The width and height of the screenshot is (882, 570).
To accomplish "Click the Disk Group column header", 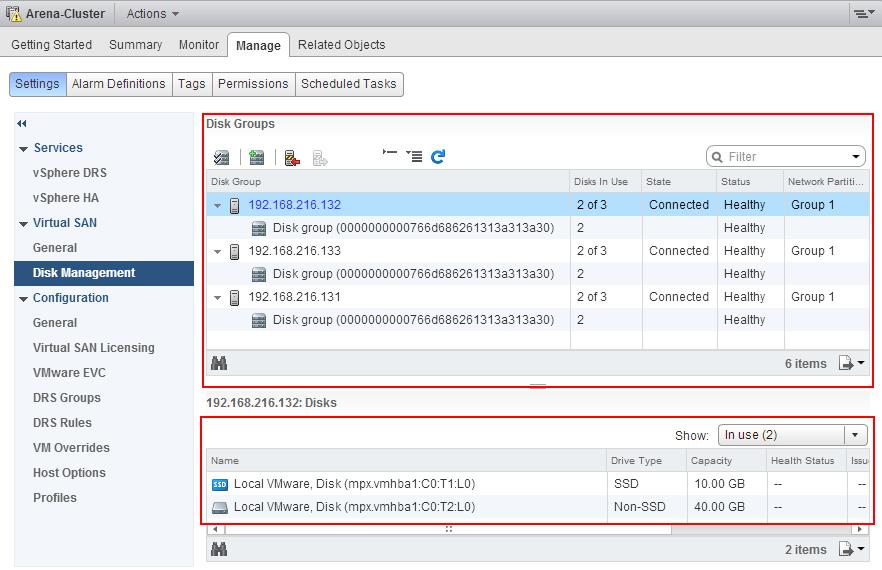I will [x=388, y=182].
